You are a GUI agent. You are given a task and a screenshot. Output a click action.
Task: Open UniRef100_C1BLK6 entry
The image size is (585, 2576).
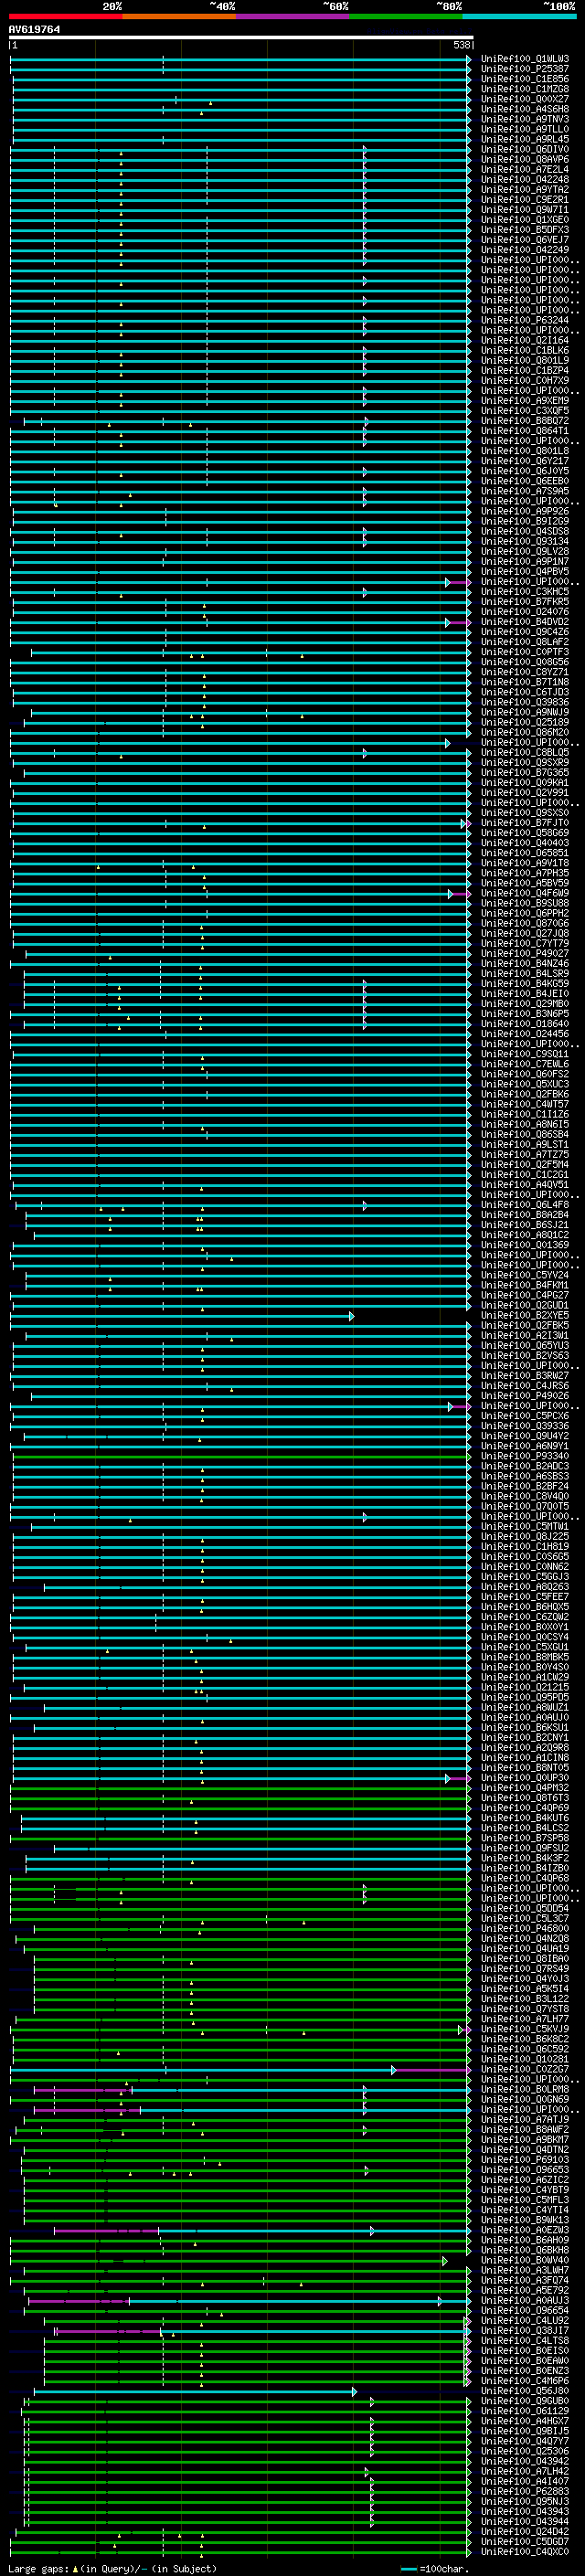pos(525,350)
